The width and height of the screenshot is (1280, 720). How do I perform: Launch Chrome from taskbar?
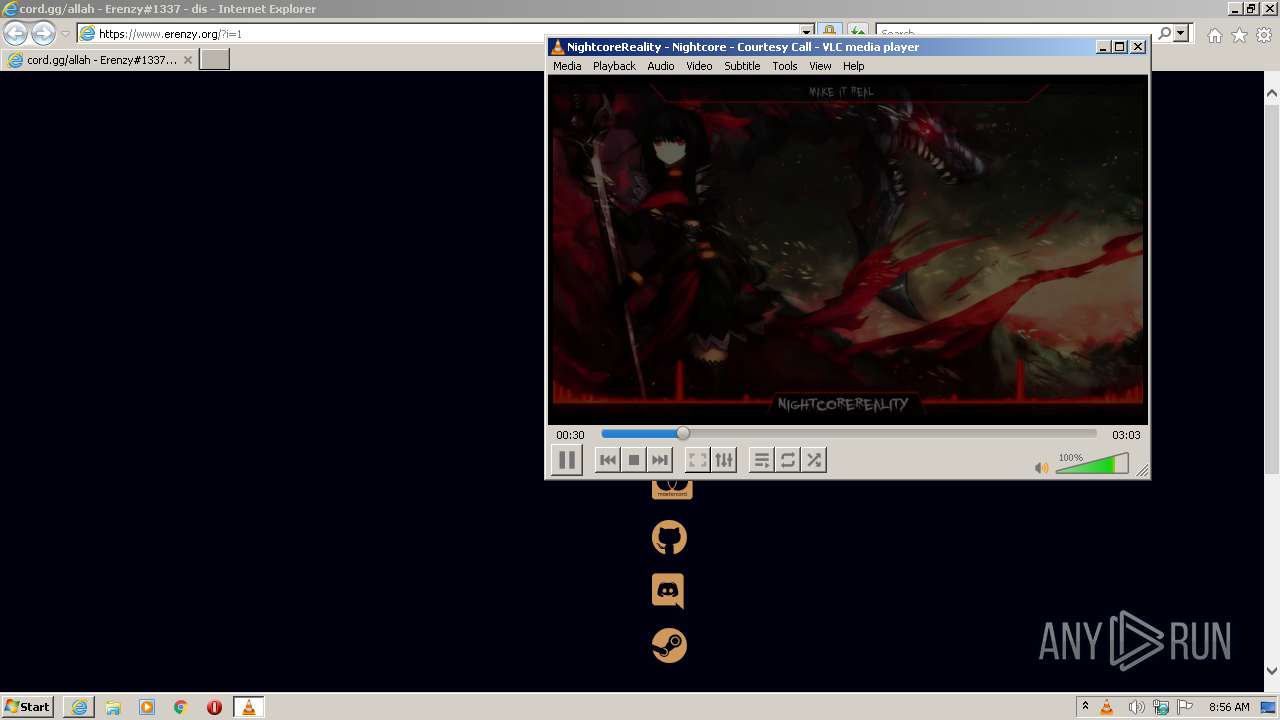click(x=181, y=706)
